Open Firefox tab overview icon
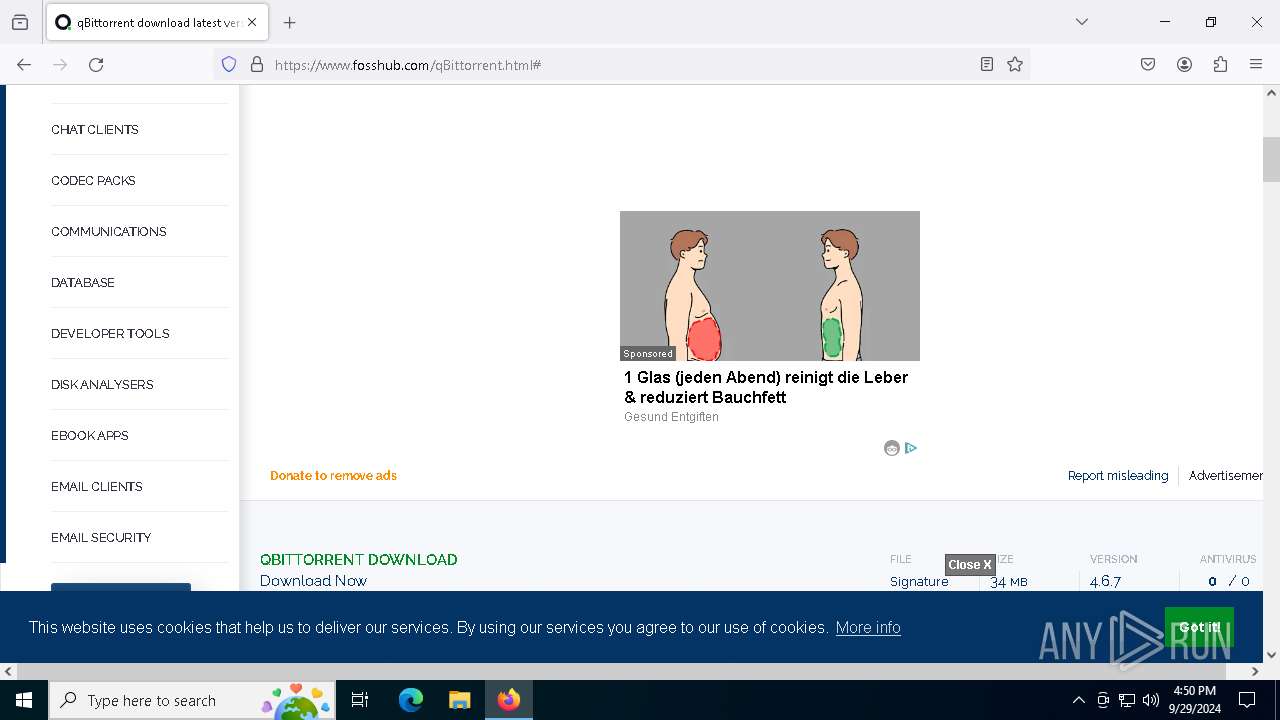The image size is (1280, 720). [20, 22]
